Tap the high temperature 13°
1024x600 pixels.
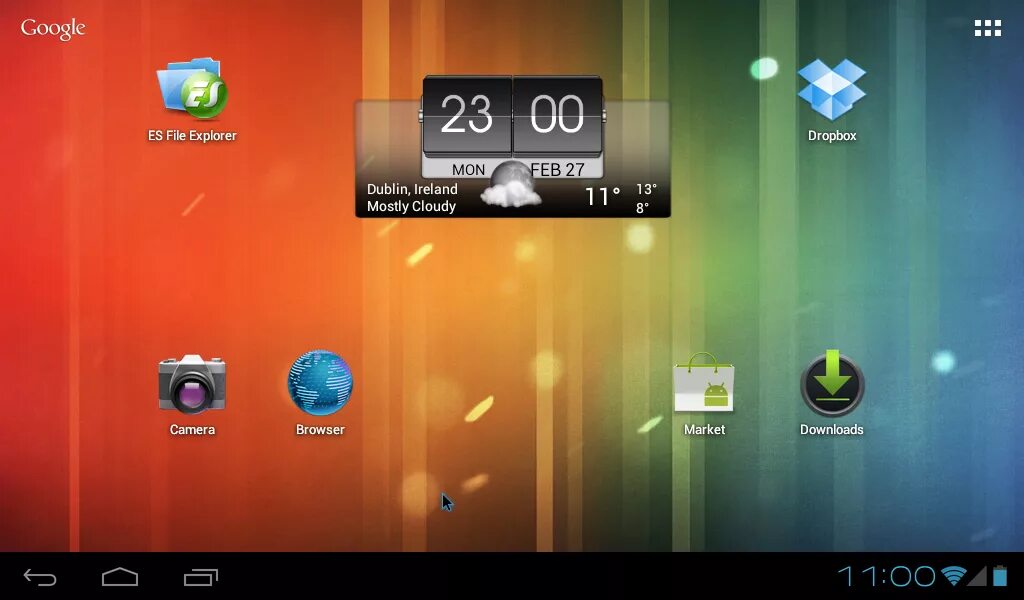pos(646,189)
